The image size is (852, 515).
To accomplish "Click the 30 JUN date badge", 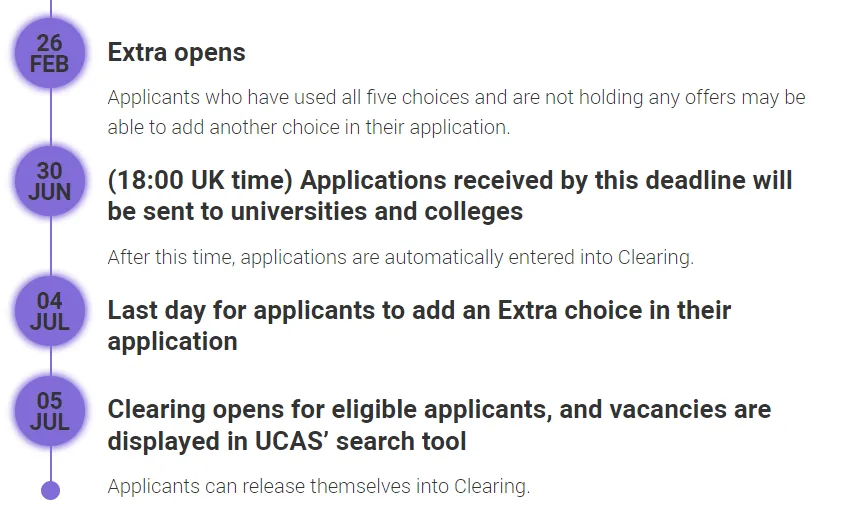I will coord(49,182).
